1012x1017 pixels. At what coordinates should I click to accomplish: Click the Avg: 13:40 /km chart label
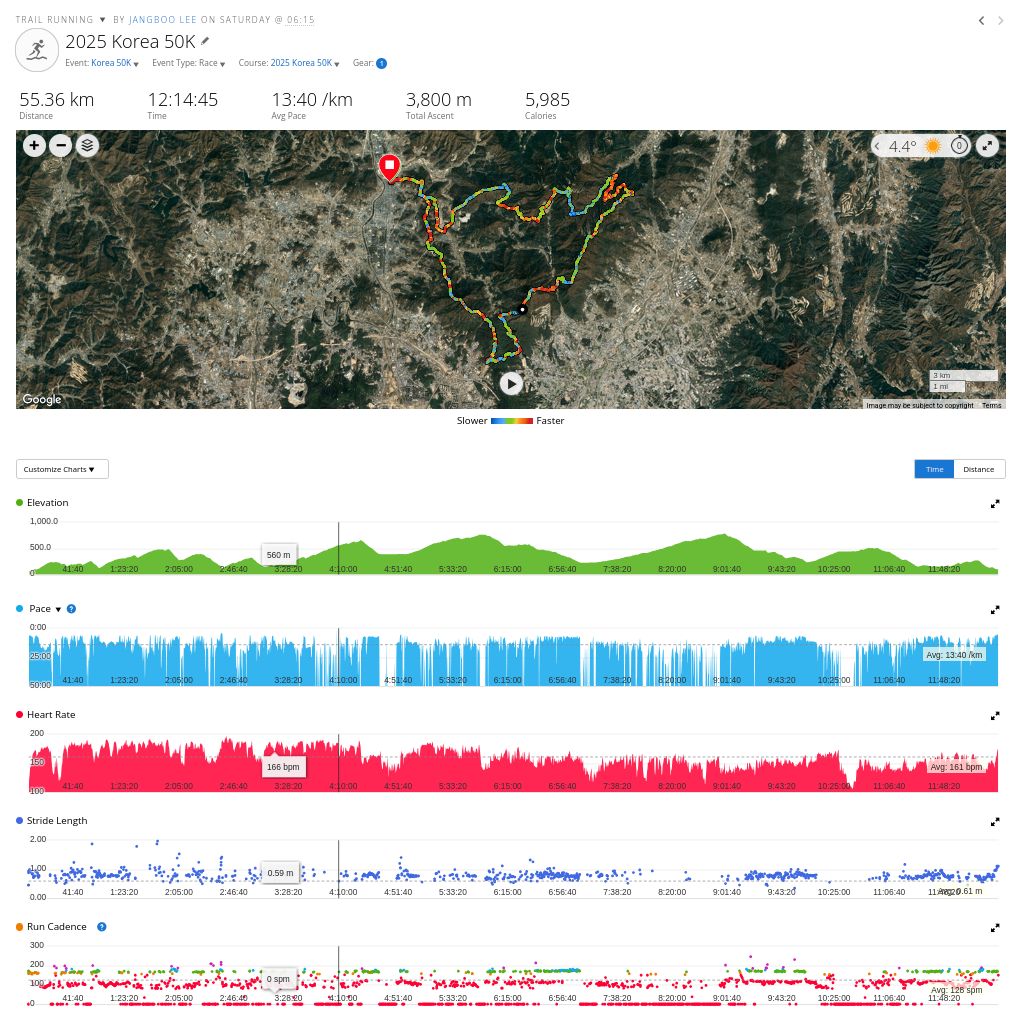click(x=954, y=655)
